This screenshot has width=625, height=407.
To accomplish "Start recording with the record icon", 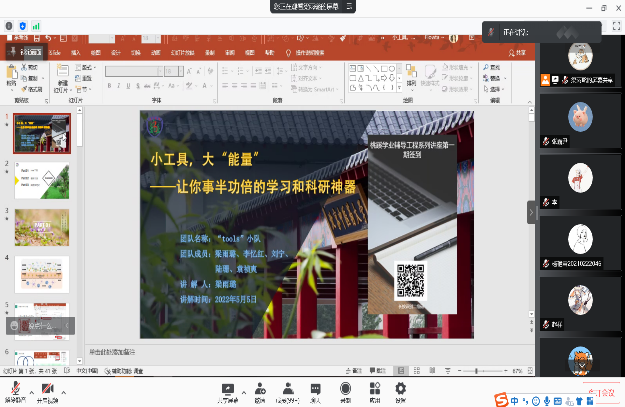I will (345, 389).
